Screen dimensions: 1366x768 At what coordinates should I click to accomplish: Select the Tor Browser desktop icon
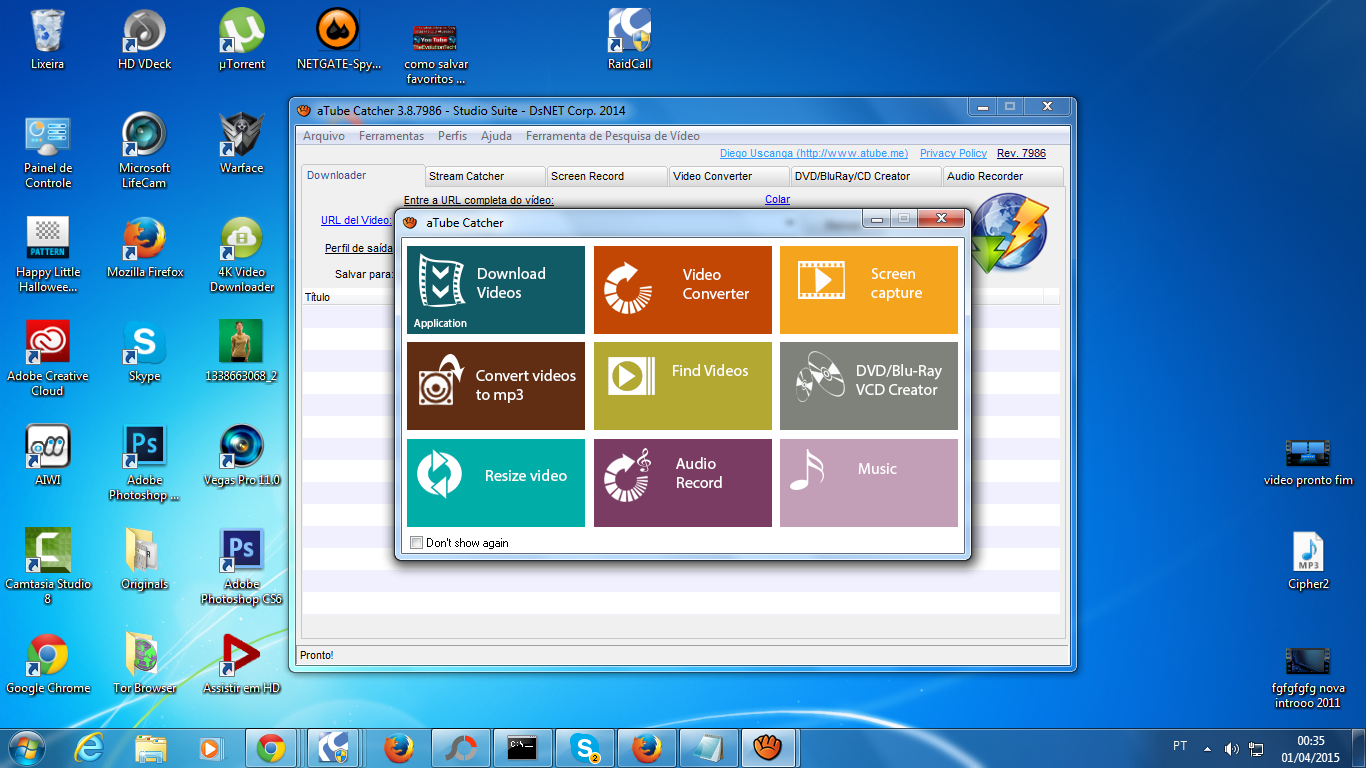[x=145, y=664]
